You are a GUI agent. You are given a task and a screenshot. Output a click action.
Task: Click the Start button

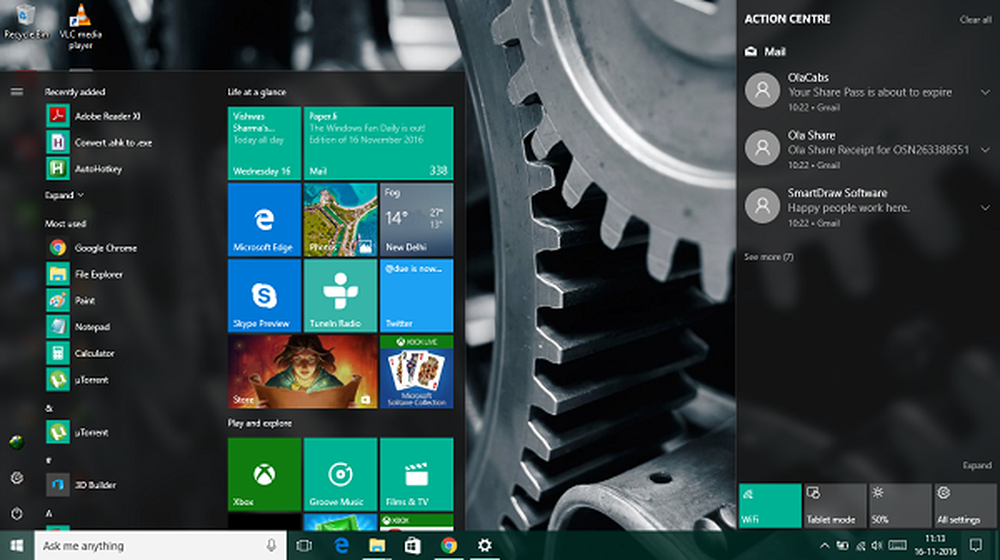pyautogui.click(x=17, y=545)
